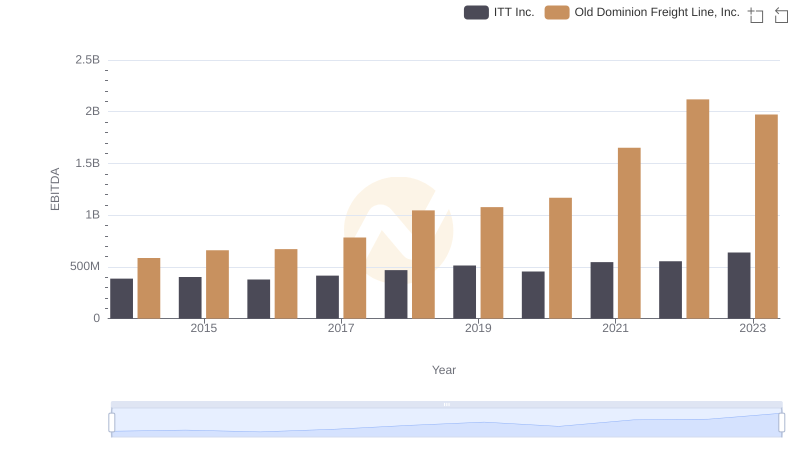Grab the right data zoom slider handle

point(781,422)
